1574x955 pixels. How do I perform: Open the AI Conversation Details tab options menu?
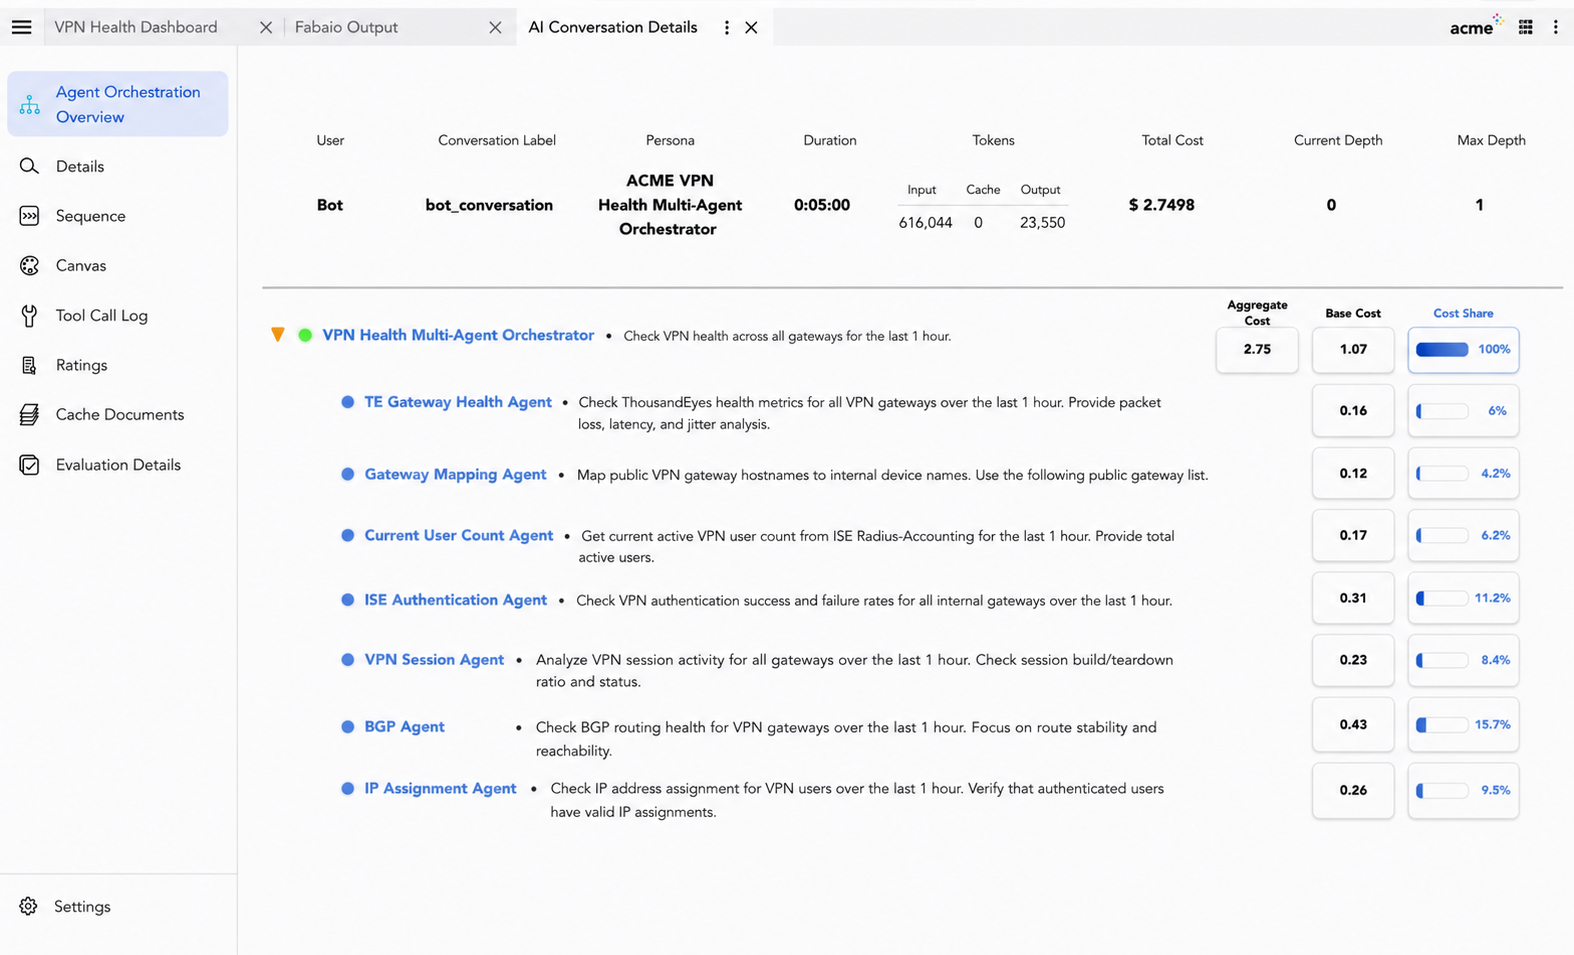[727, 28]
